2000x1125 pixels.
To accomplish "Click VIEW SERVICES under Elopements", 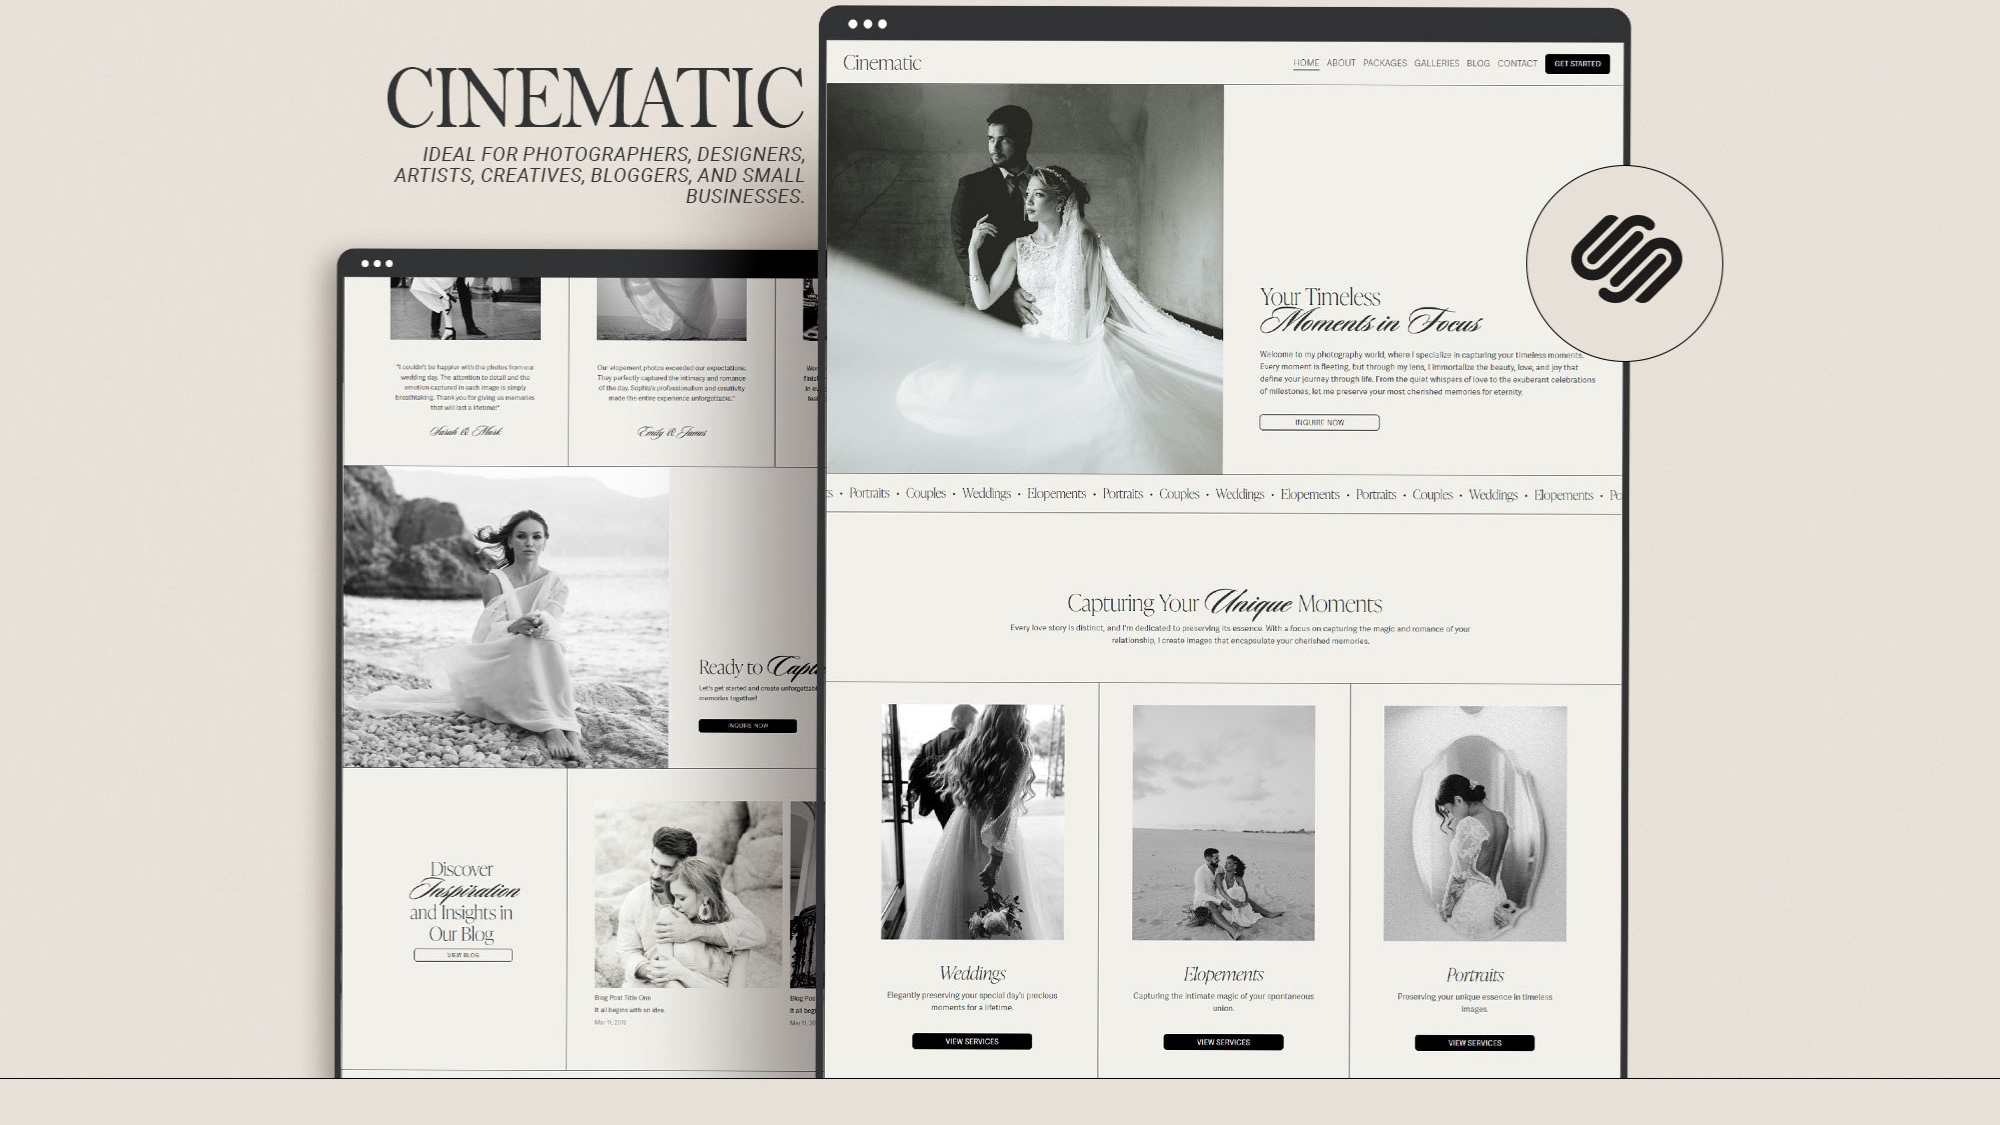I will 1223,1042.
